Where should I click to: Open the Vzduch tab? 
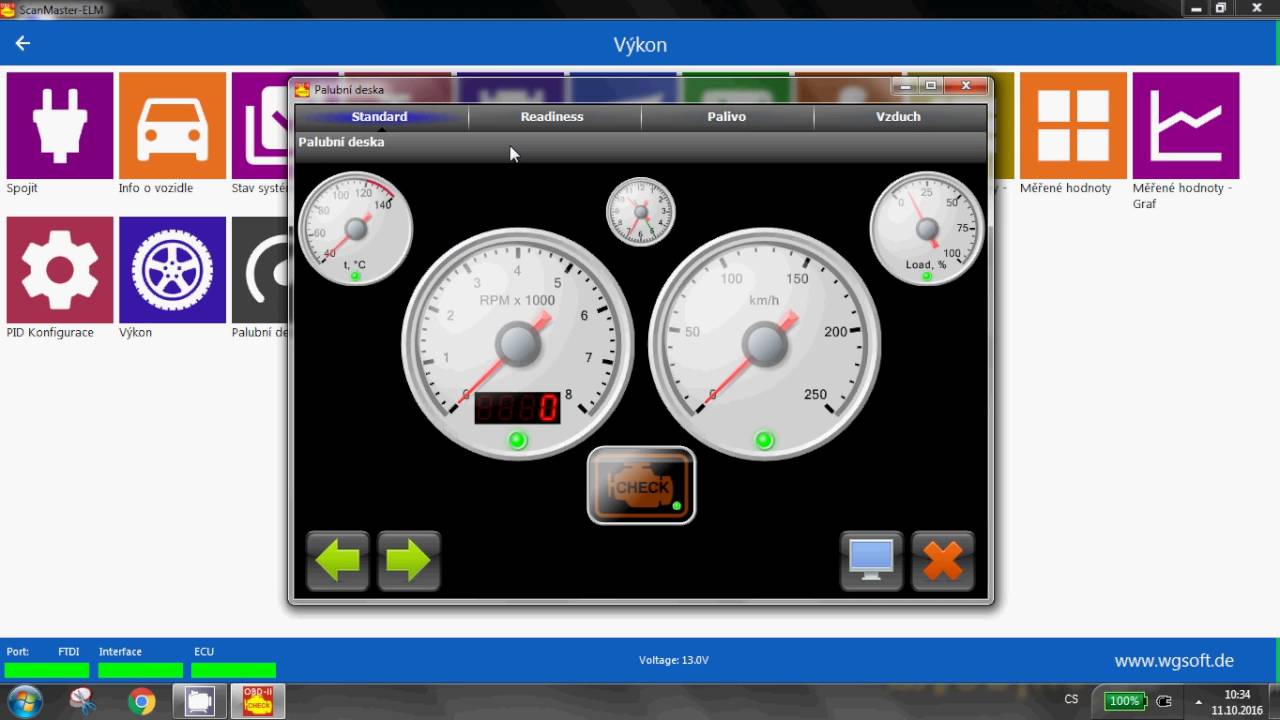(x=898, y=117)
